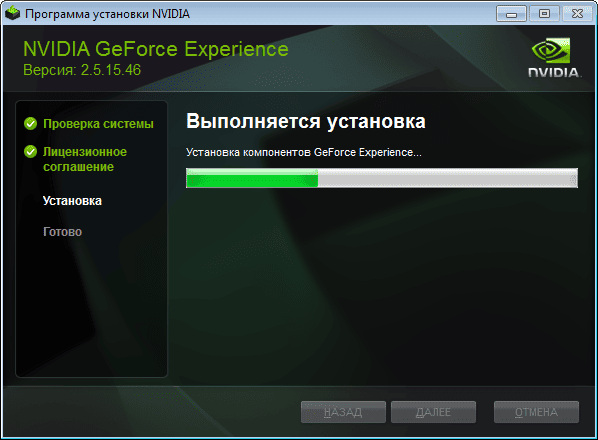598x440 pixels.
Task: Click green checkmark beside Проверка системы
Action: tap(31, 124)
